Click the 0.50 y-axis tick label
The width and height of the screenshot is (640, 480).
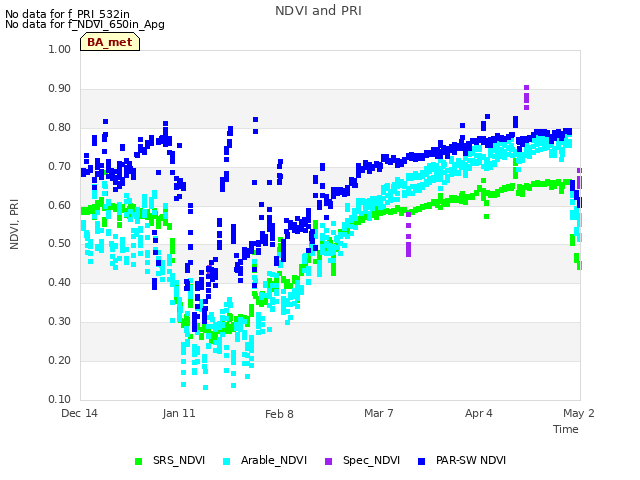(x=60, y=243)
